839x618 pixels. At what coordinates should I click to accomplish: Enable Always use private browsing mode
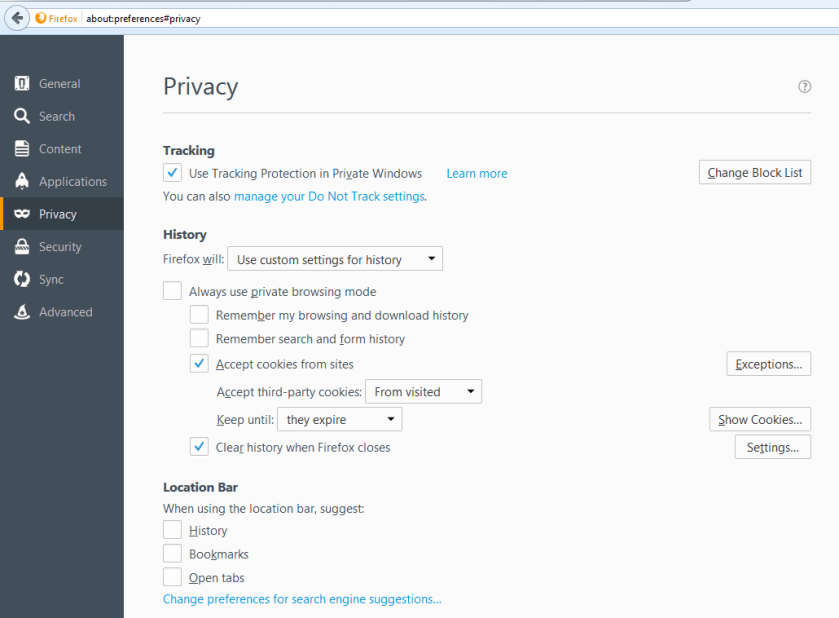click(x=172, y=290)
